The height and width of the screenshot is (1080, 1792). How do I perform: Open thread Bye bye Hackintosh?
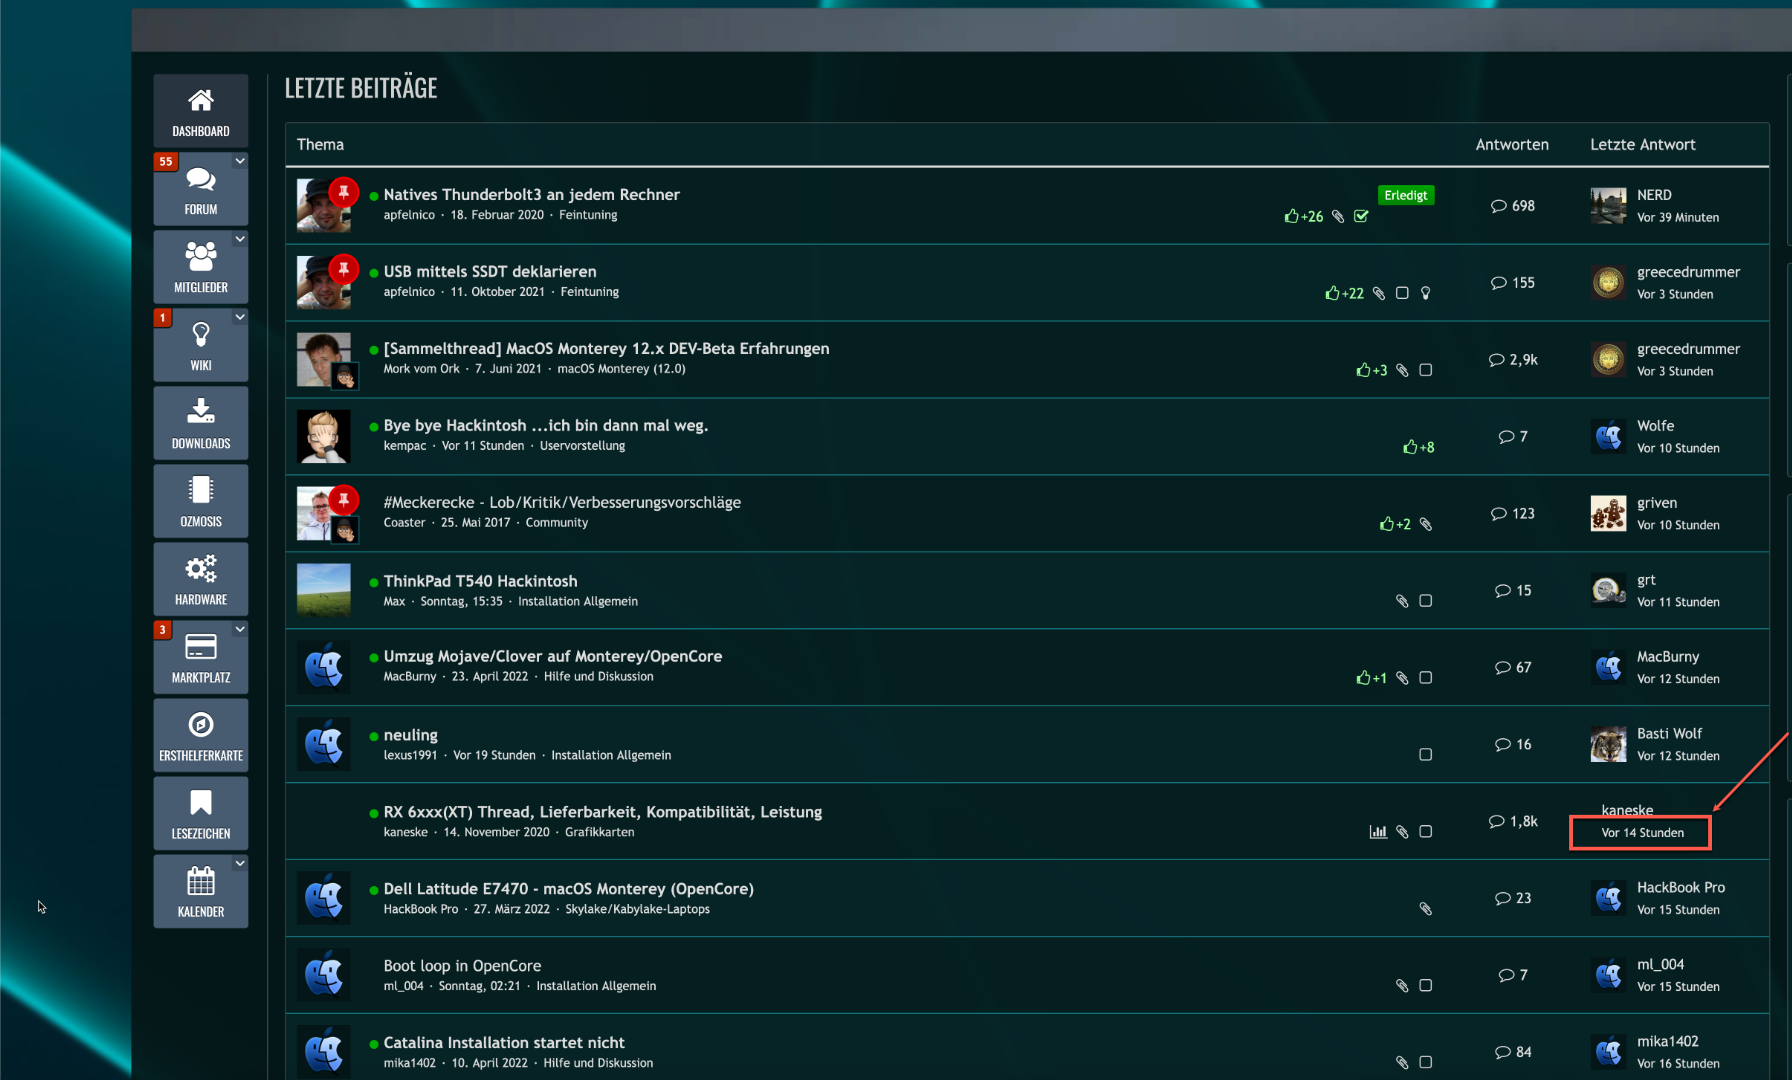(545, 425)
